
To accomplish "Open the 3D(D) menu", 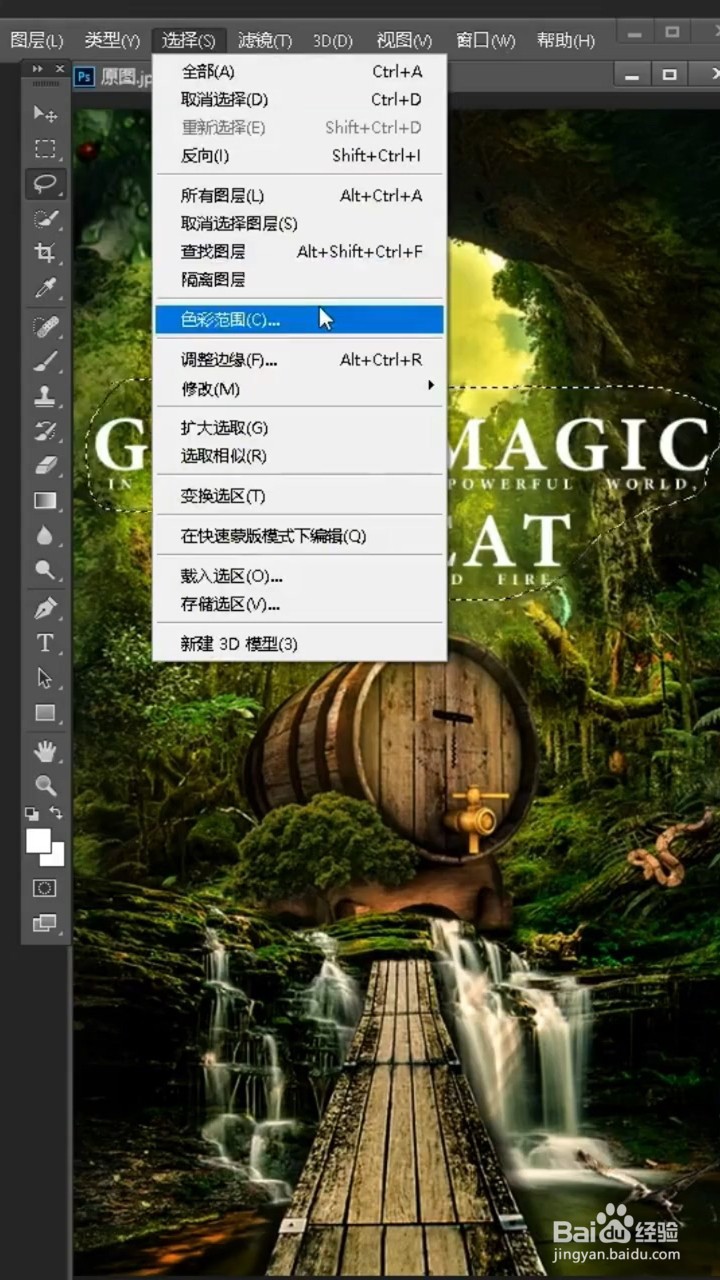I will tap(333, 40).
